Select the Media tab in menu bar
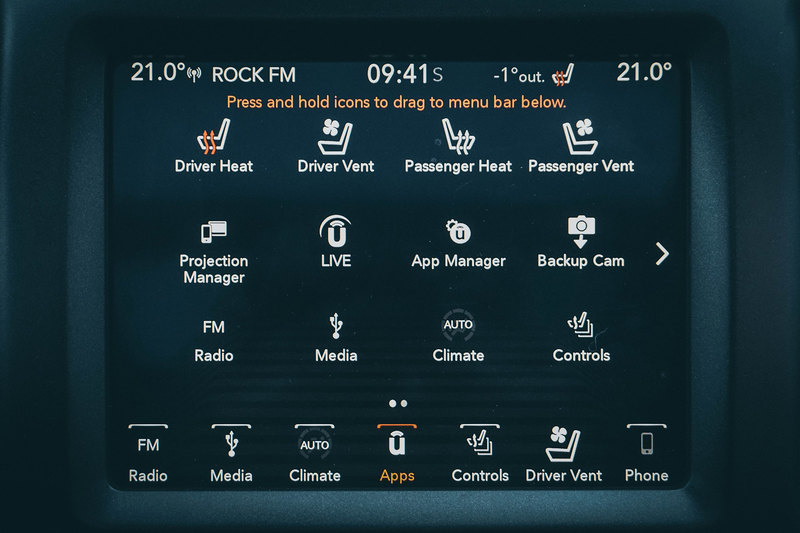This screenshot has width=800, height=533. 231,455
